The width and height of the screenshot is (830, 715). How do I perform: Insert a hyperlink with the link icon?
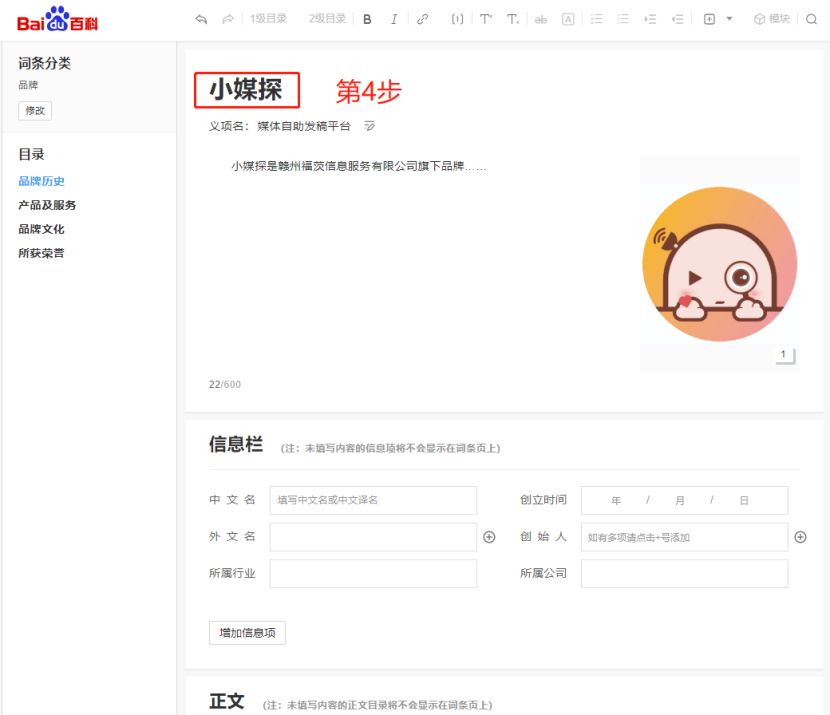tap(422, 20)
